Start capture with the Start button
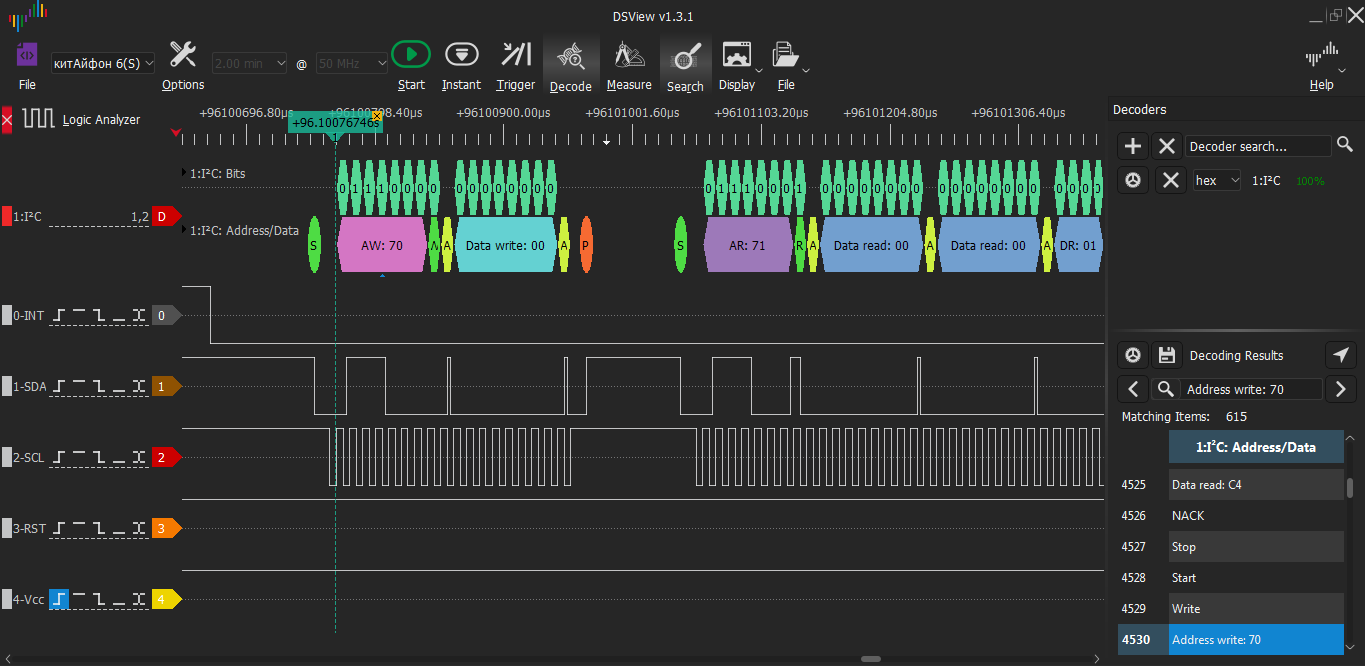This screenshot has width=1365, height=666. pos(411,54)
